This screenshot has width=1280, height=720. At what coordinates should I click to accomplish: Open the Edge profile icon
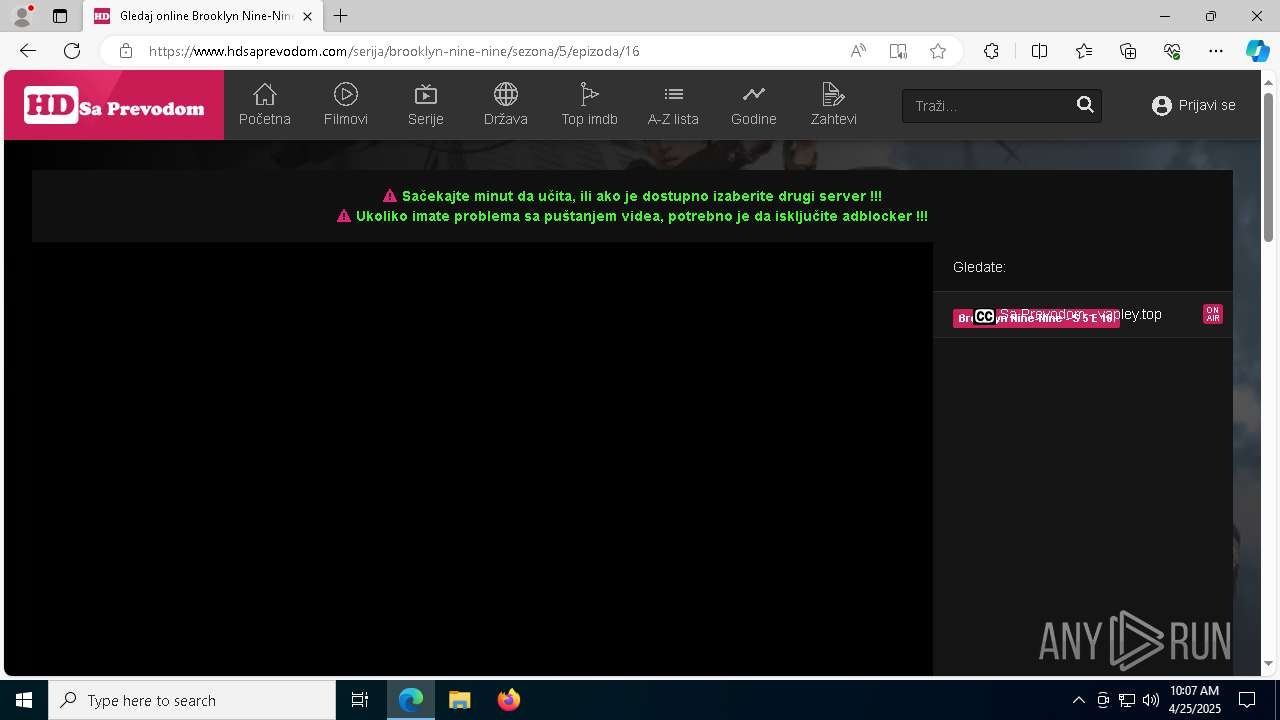pyautogui.click(x=21, y=16)
